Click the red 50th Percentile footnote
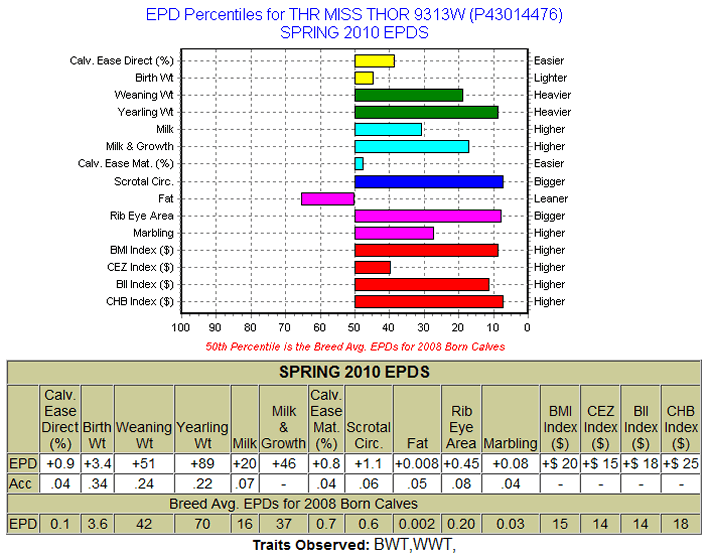Viewport: 709px width, 557px height. tap(355, 347)
